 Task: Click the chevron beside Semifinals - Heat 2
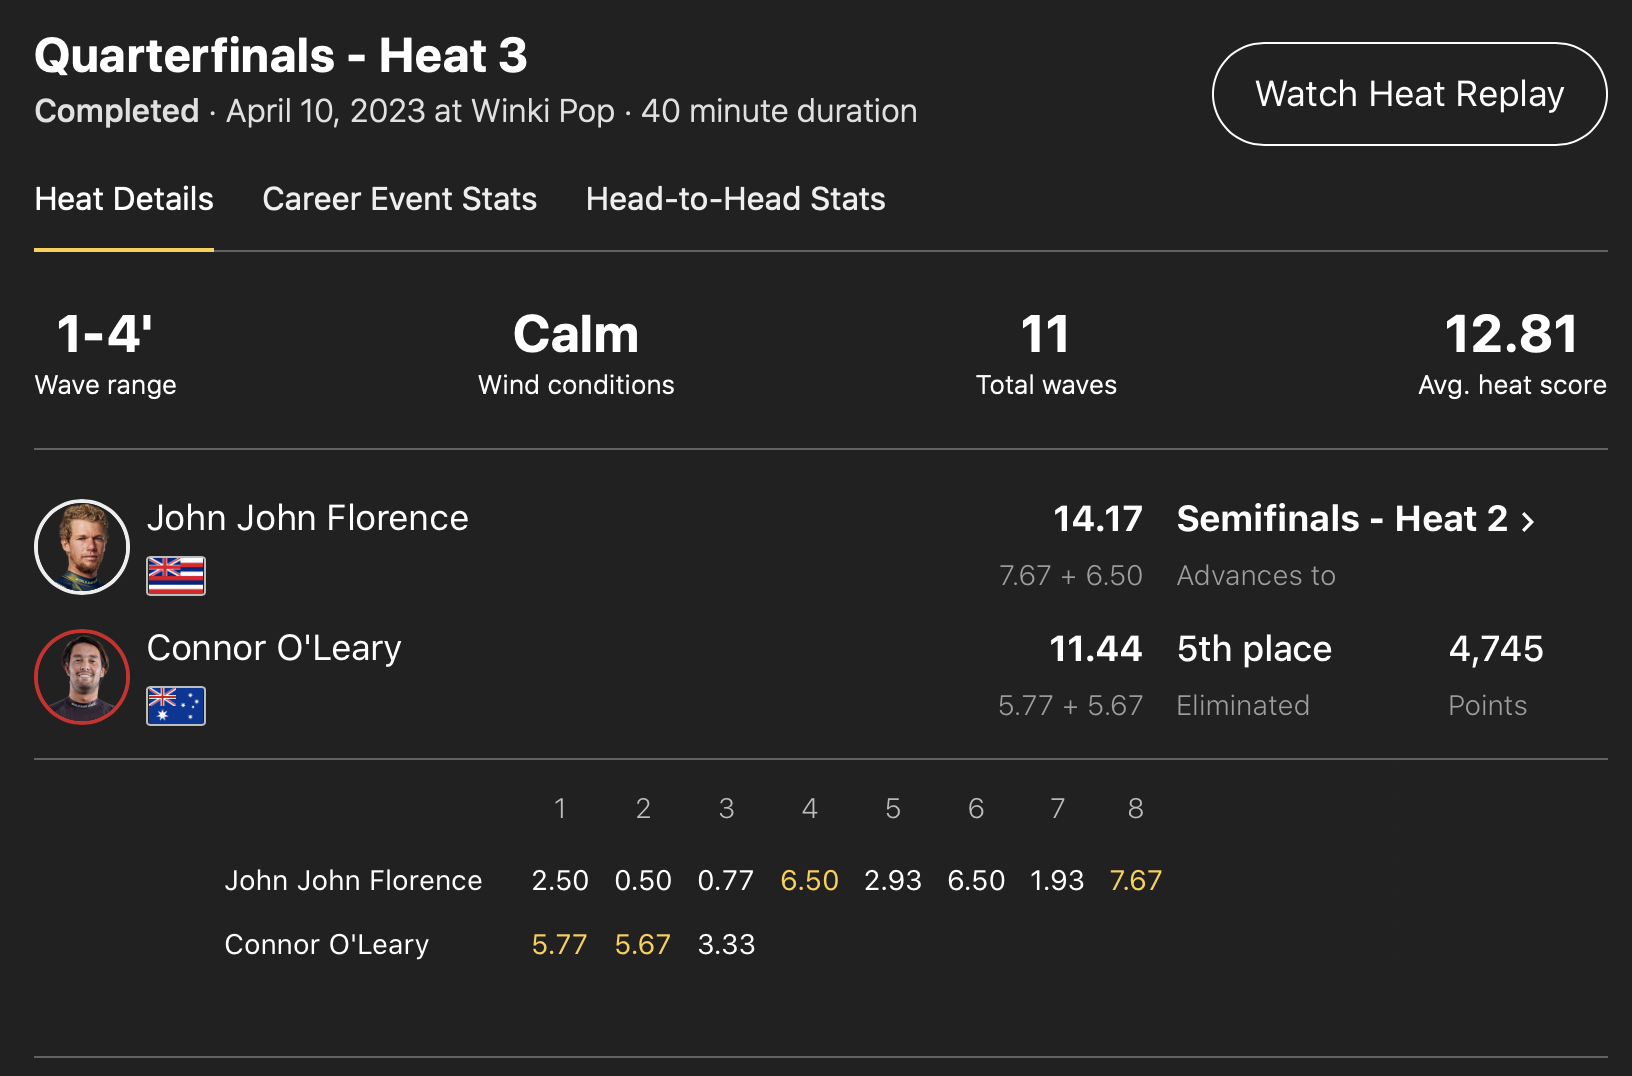point(1527,521)
